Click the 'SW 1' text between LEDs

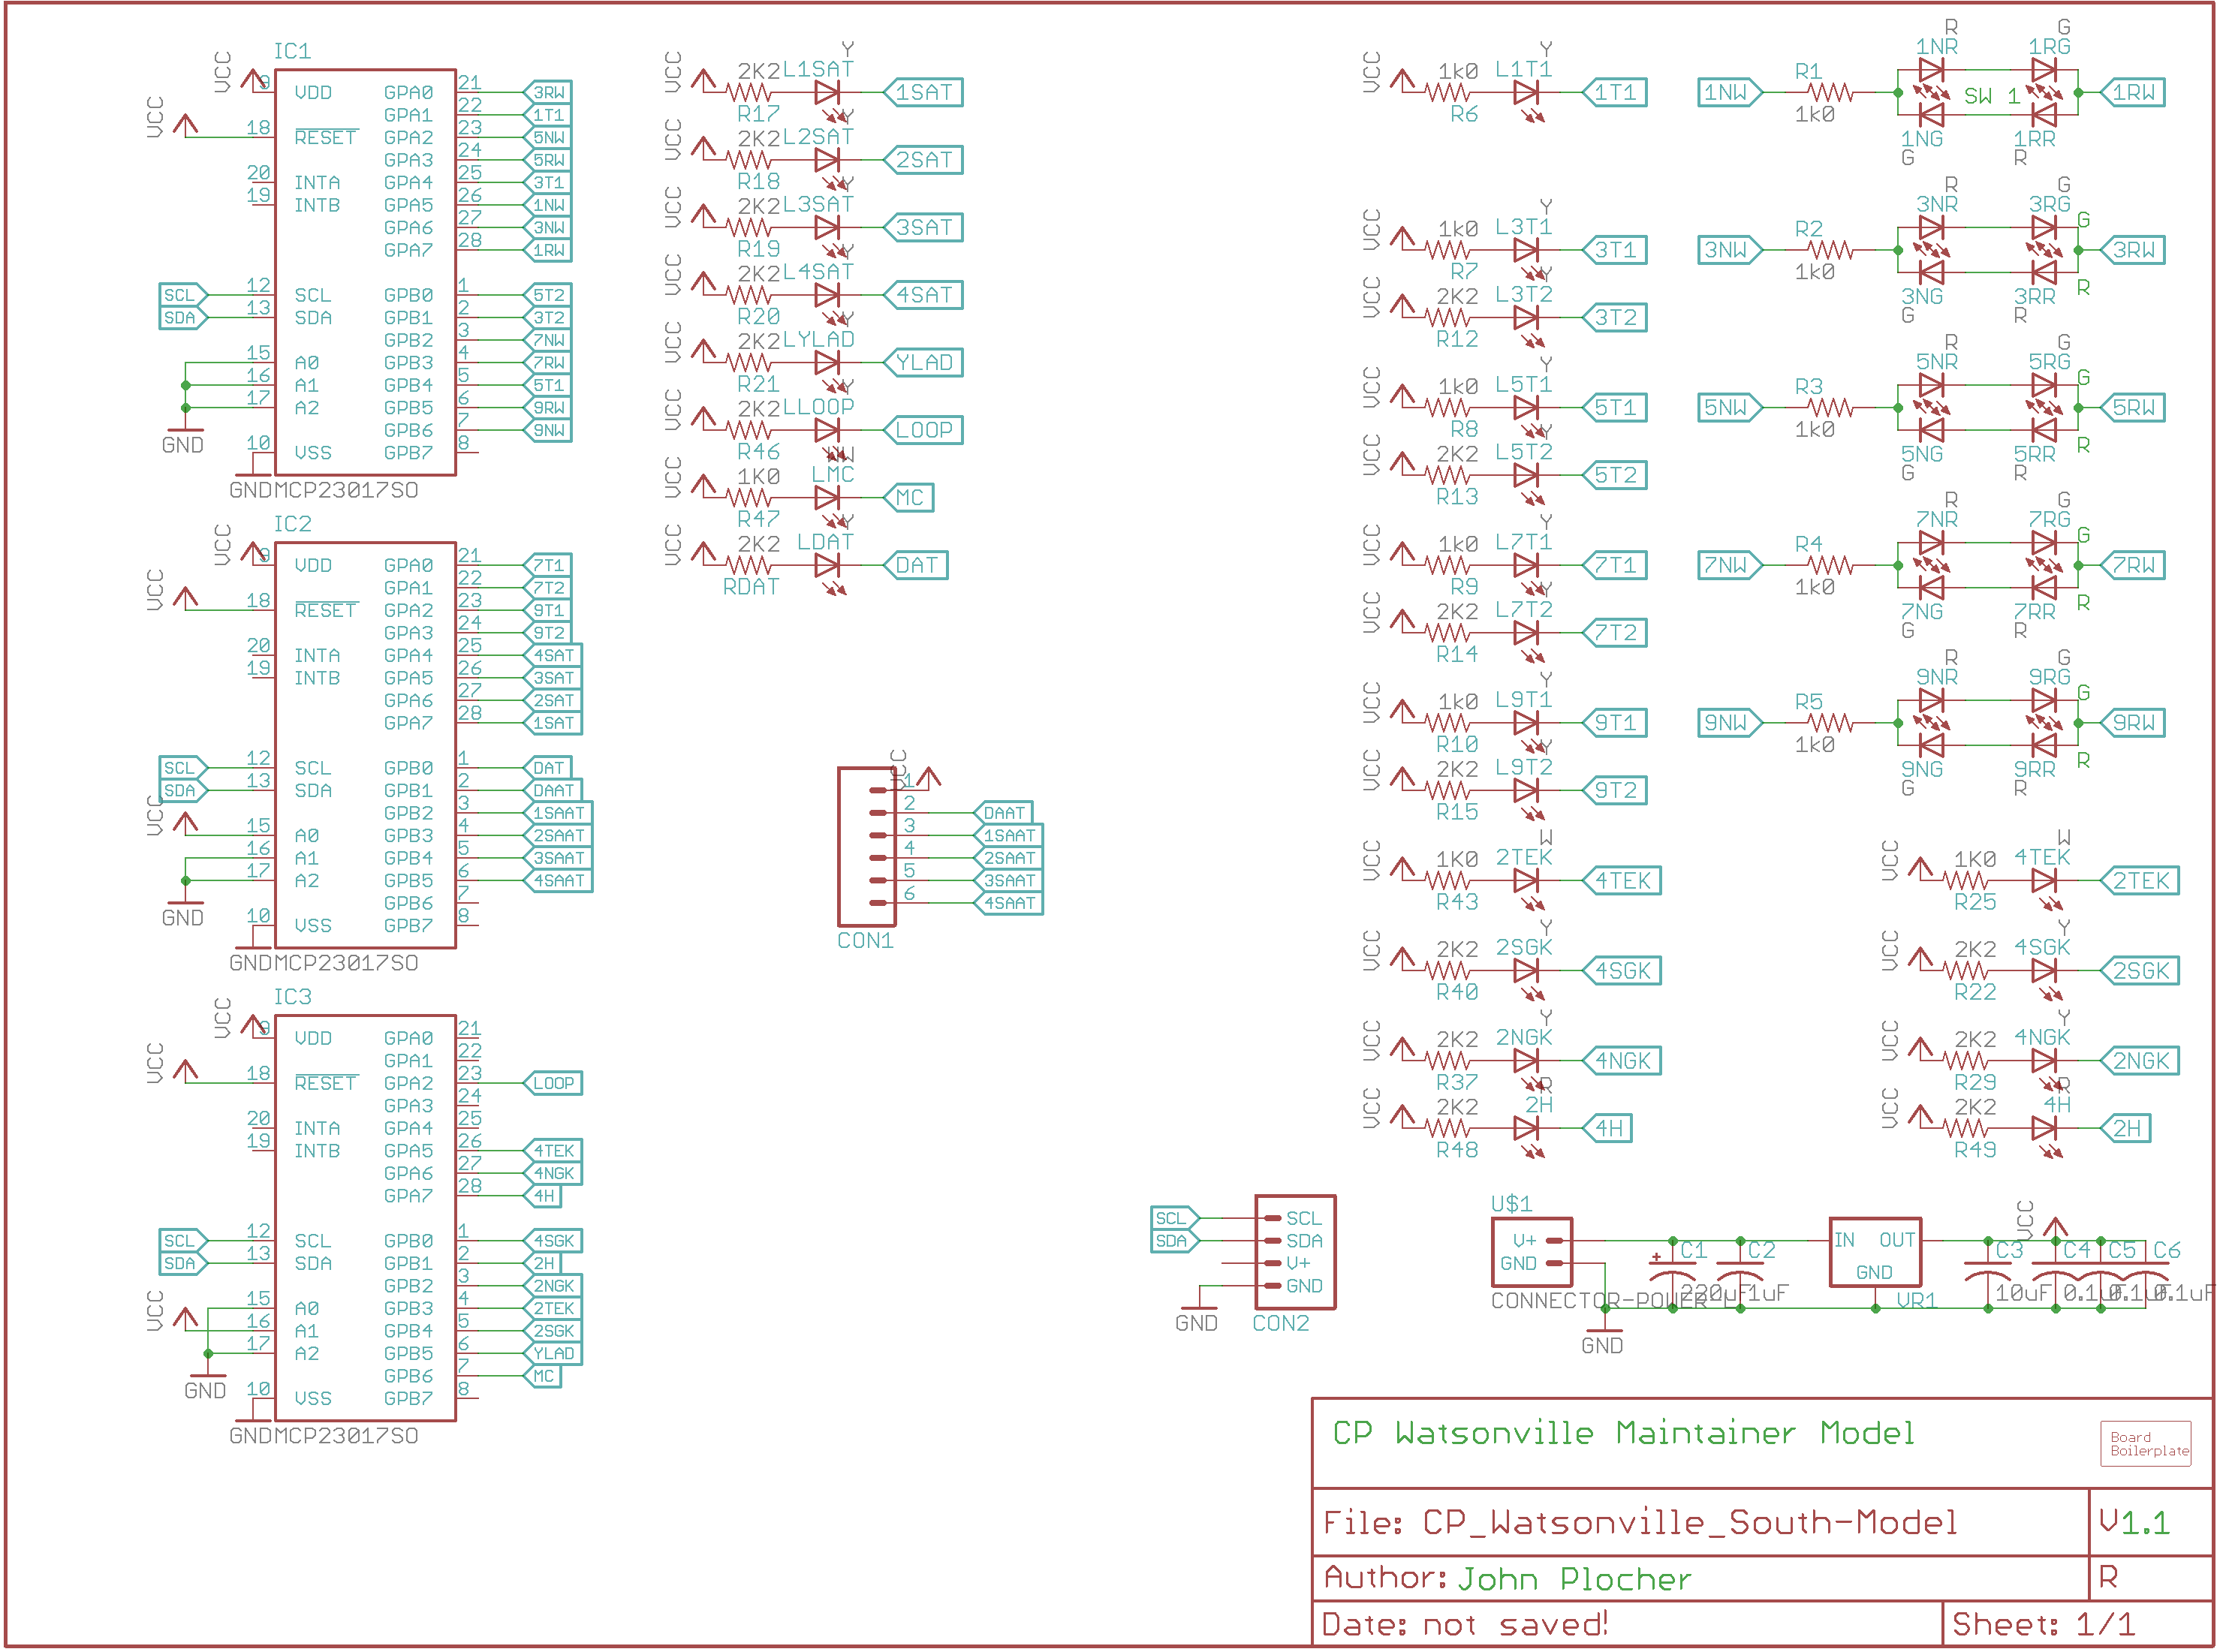click(x=1992, y=97)
